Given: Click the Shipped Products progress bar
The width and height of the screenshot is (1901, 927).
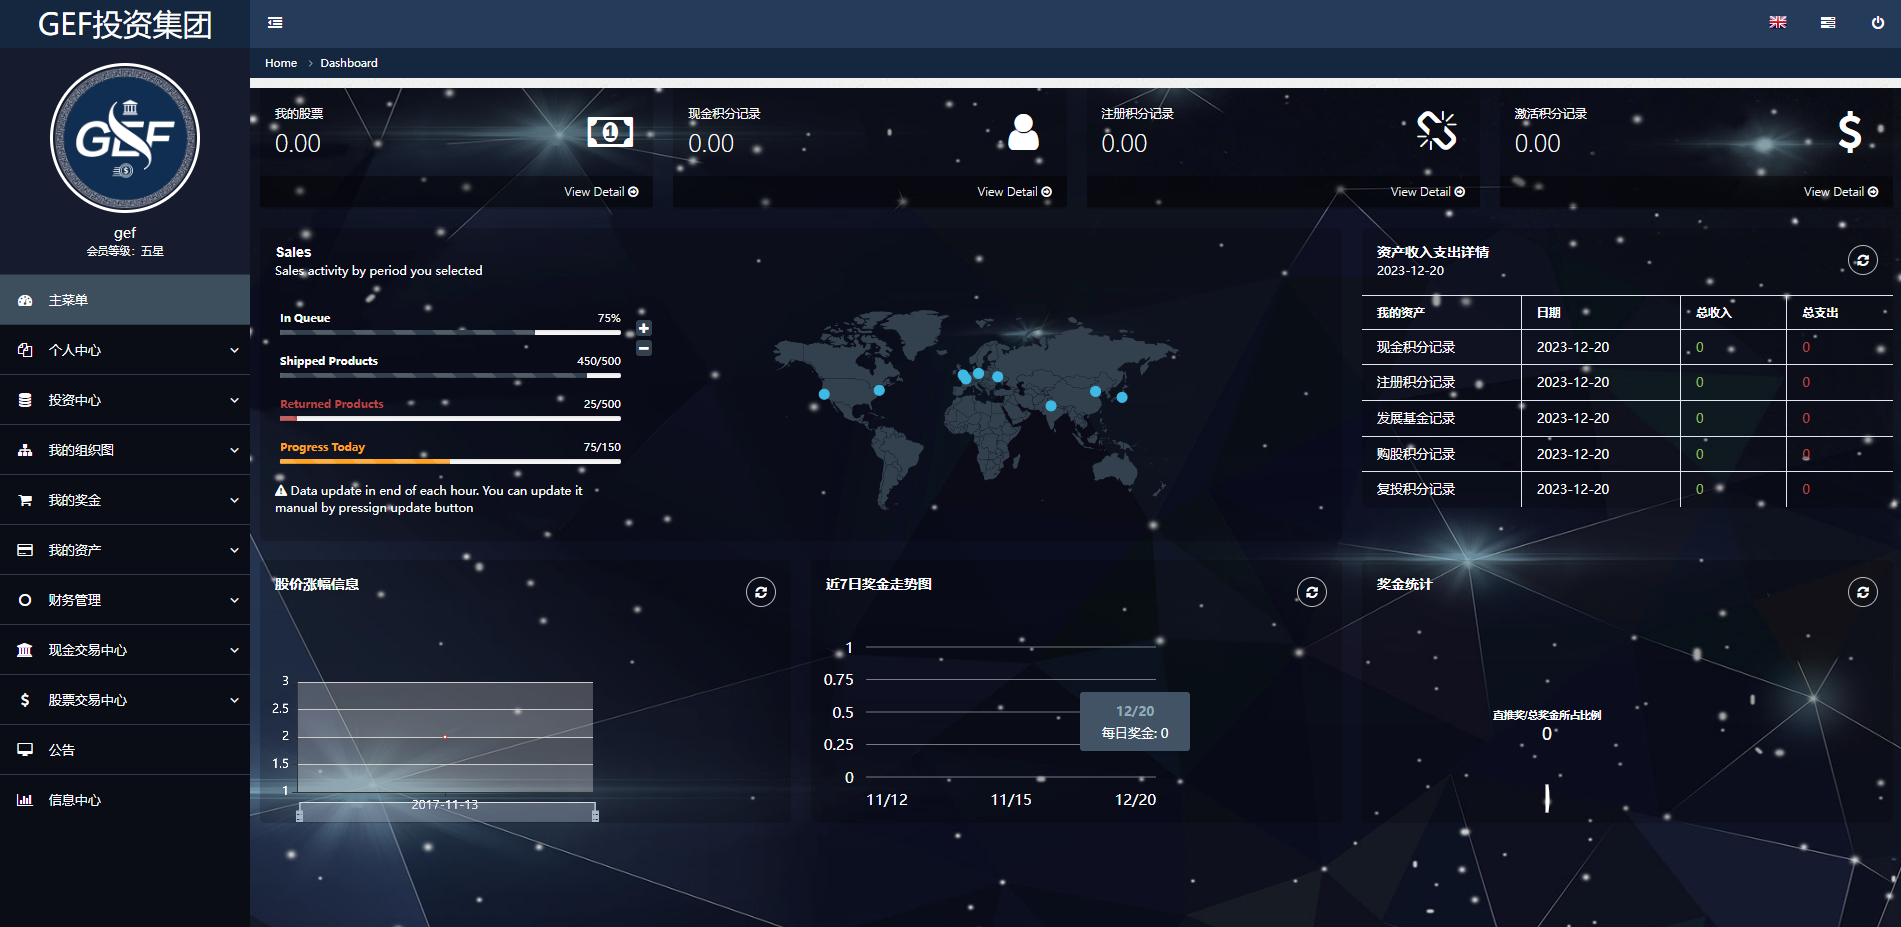Looking at the screenshot, I should coord(450,376).
